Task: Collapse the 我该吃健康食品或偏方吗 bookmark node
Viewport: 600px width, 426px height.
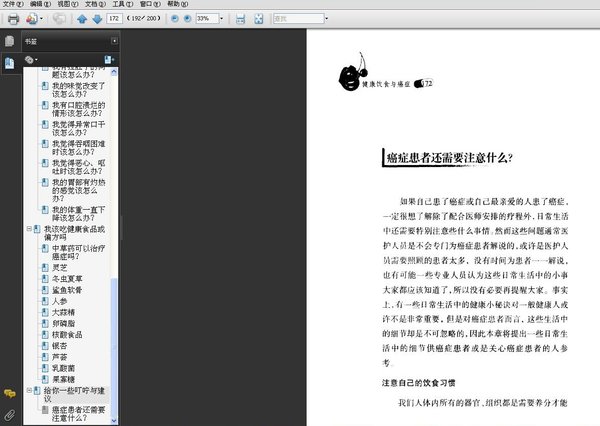Action: pos(29,229)
